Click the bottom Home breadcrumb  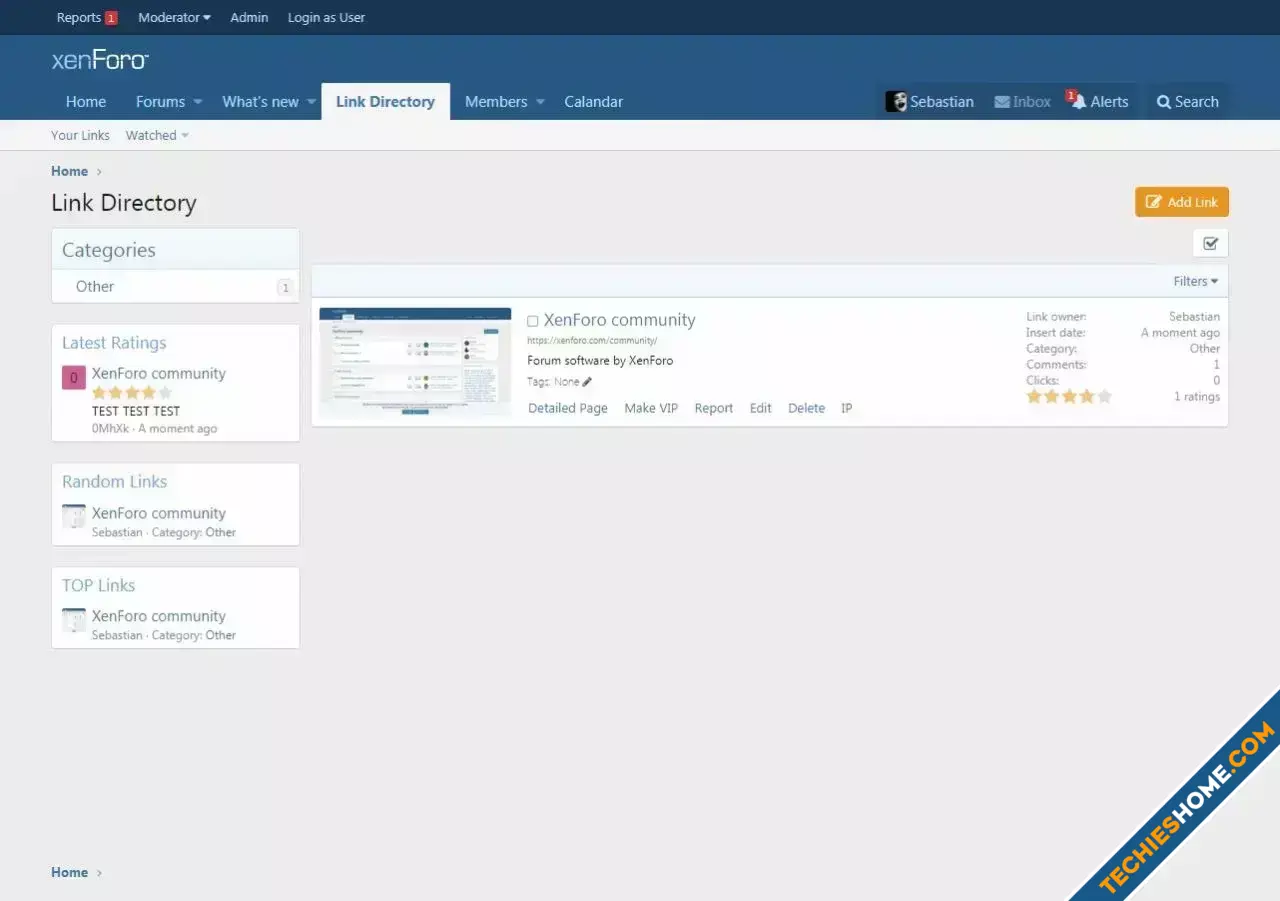(69, 872)
